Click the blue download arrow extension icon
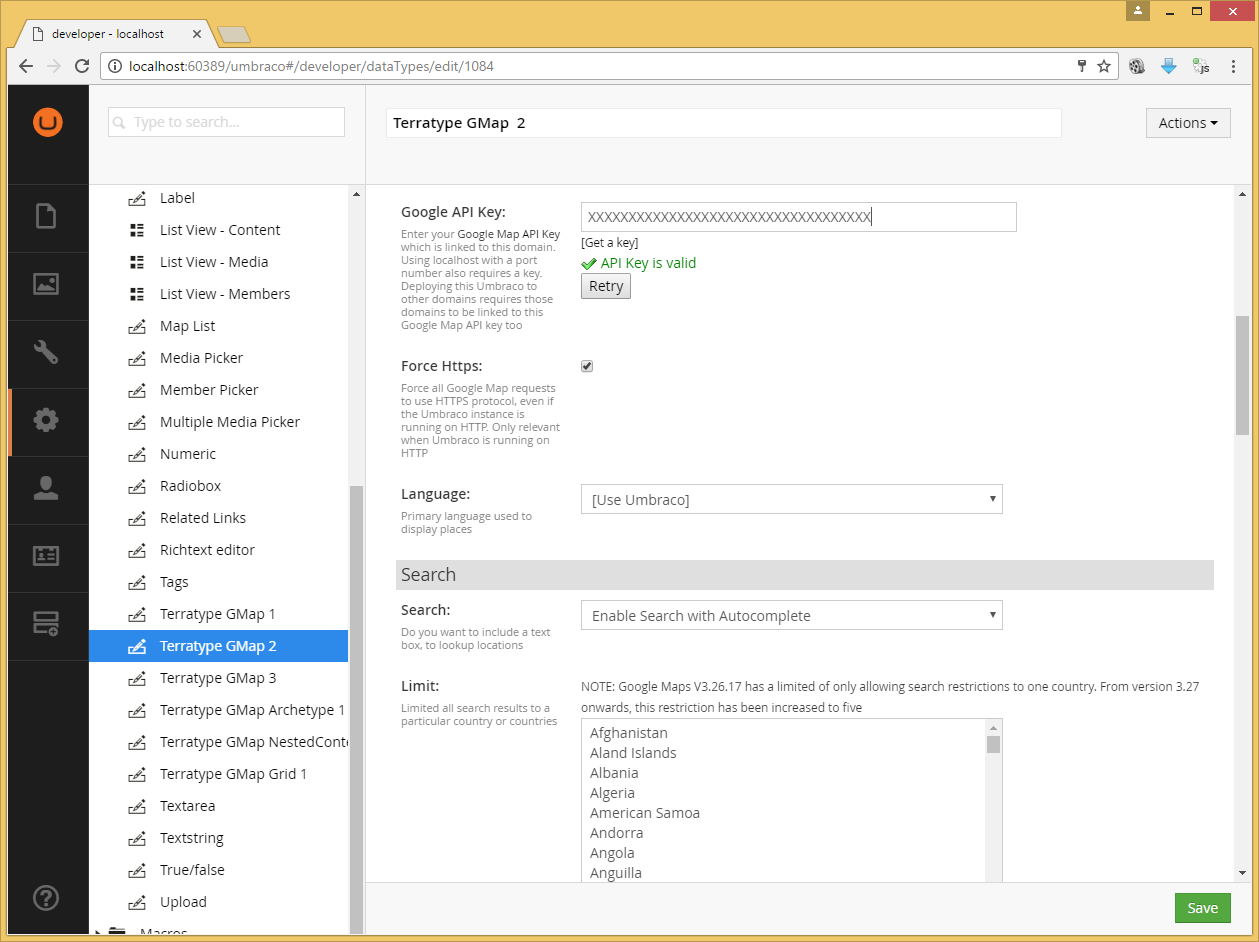 [x=1169, y=67]
